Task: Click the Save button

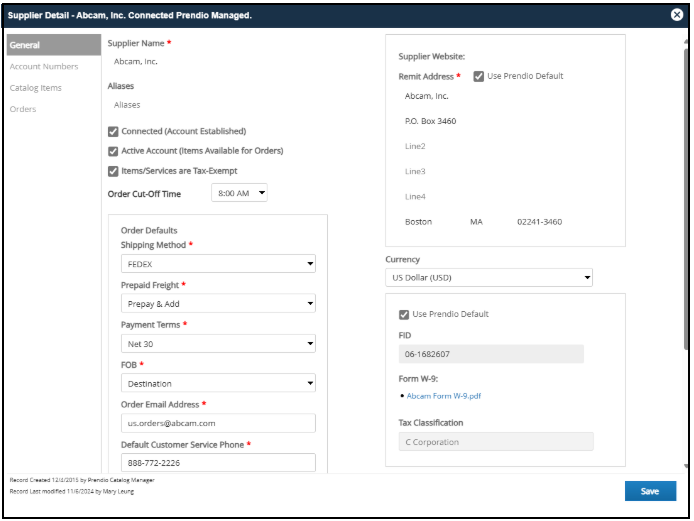Action: pos(650,491)
